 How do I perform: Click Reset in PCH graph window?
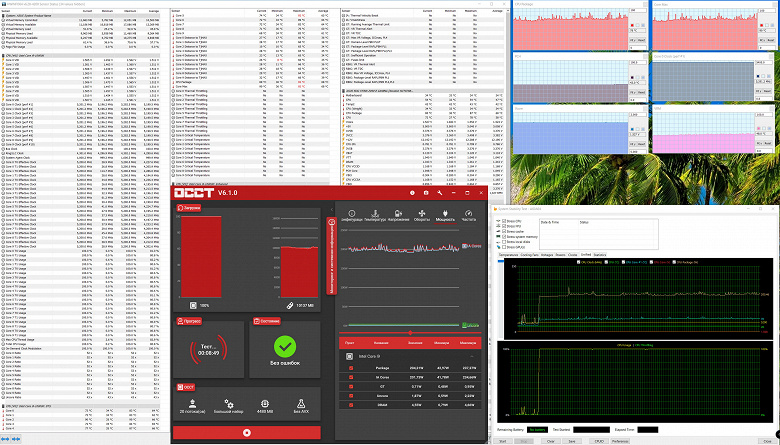click(642, 92)
